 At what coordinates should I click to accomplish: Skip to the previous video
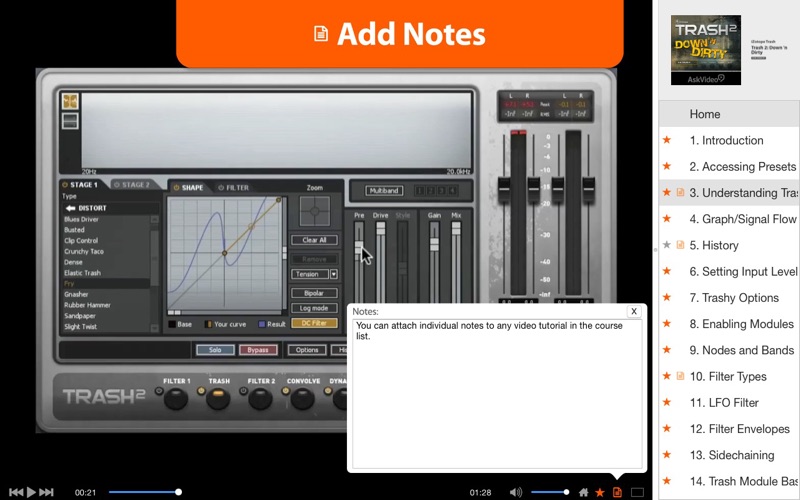[x=16, y=492]
